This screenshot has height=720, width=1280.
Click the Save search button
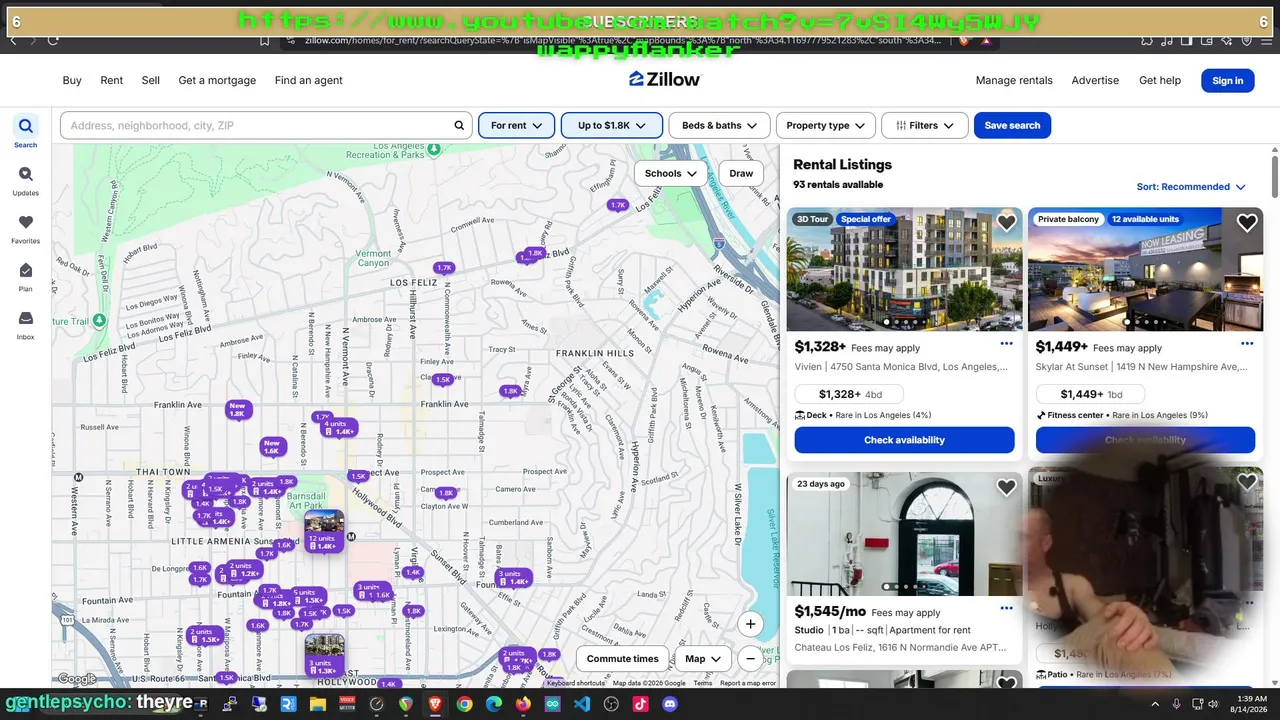(x=1012, y=125)
